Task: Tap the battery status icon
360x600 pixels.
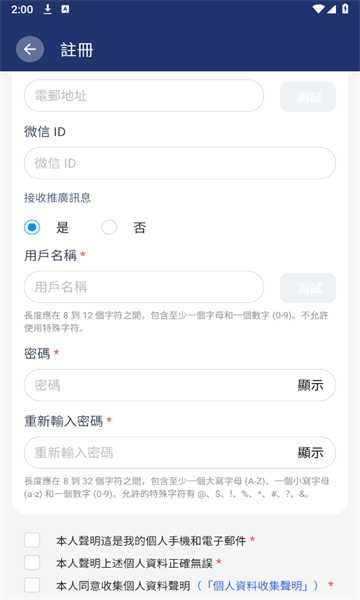Action: point(345,9)
